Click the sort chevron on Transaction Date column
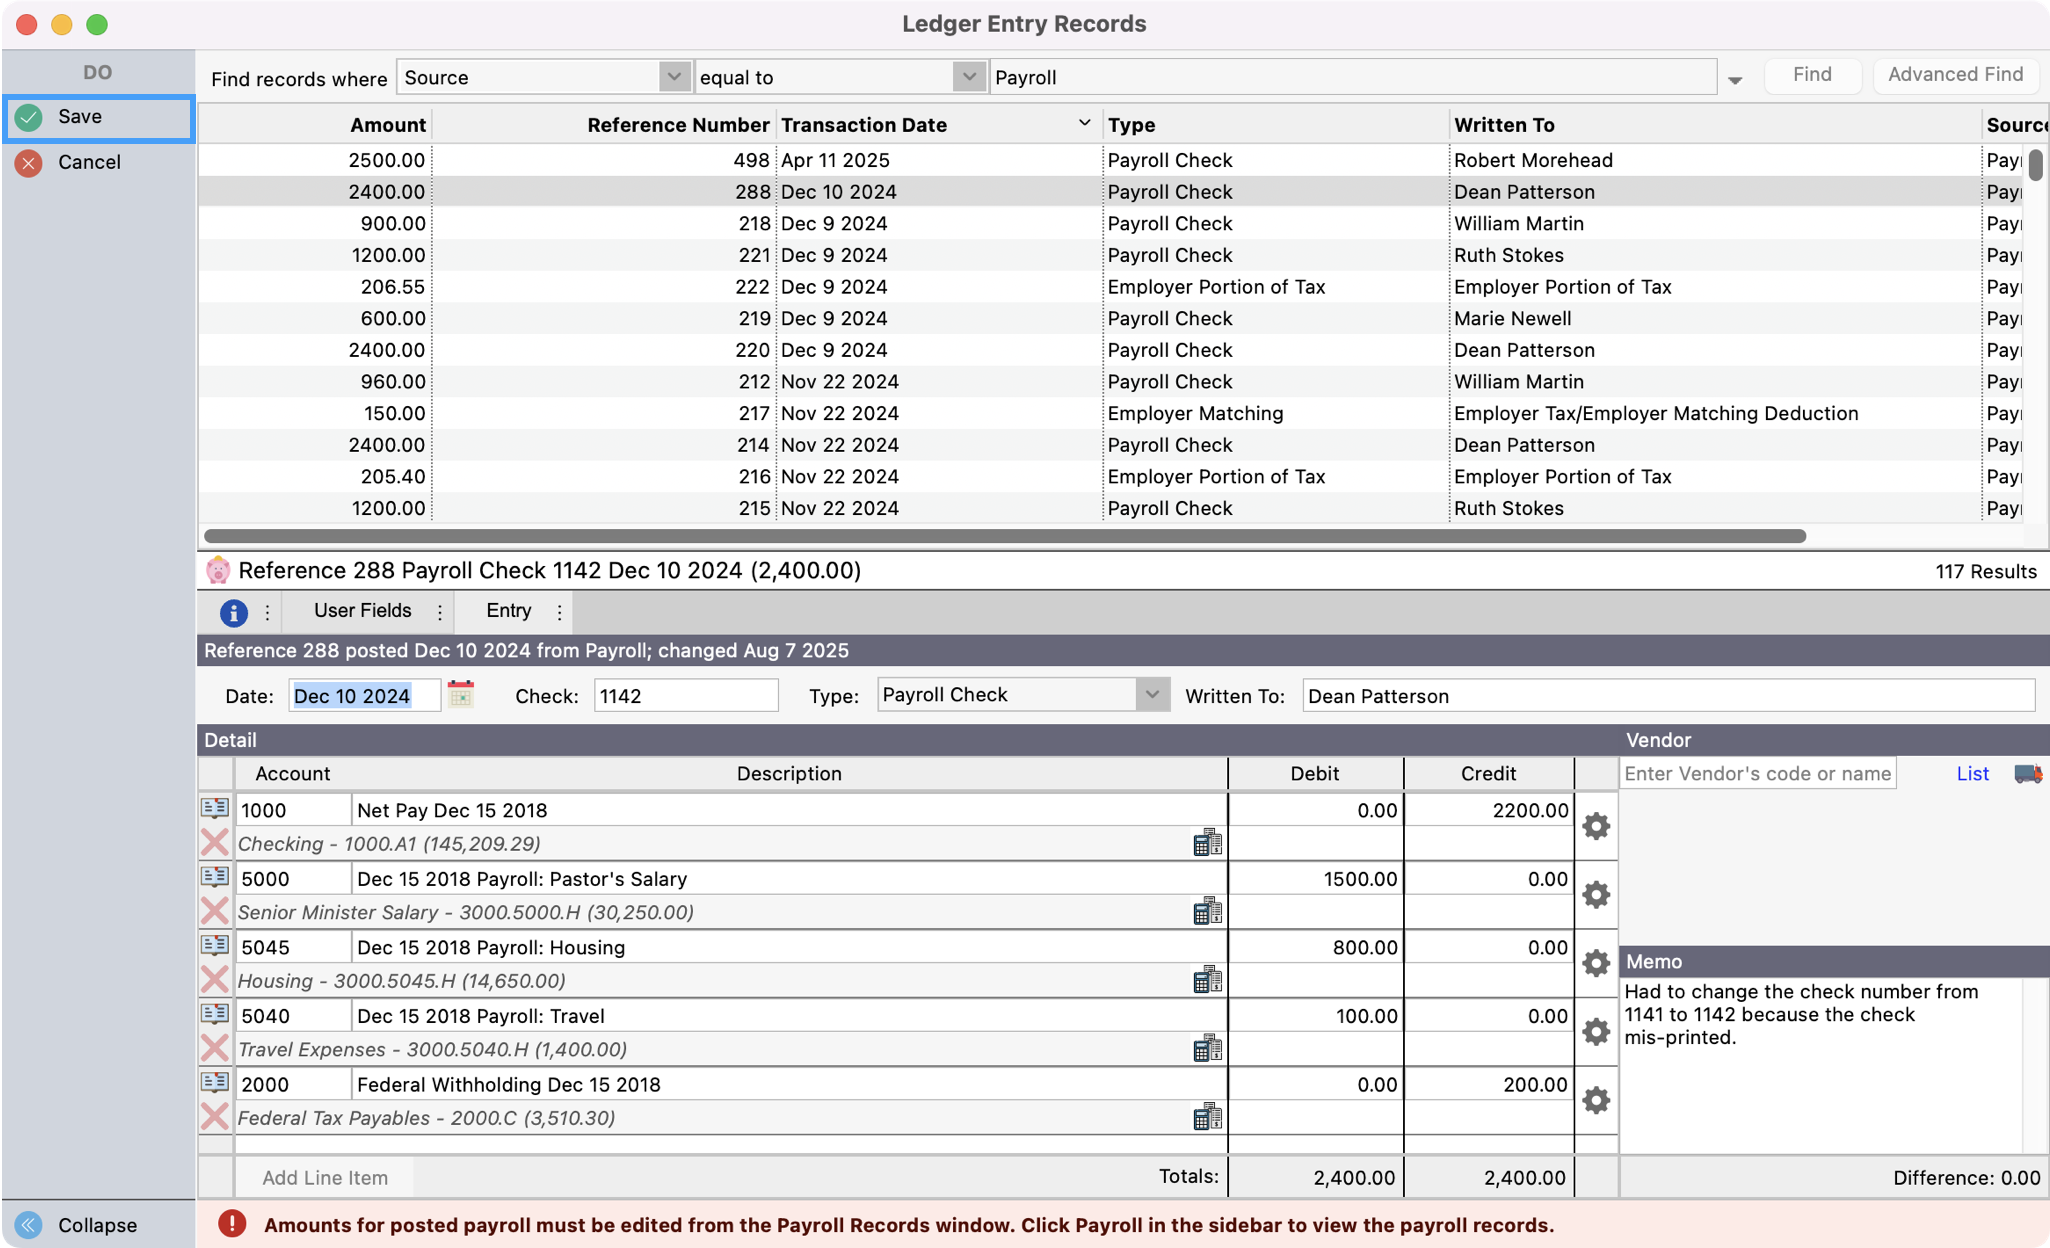 tap(1083, 122)
